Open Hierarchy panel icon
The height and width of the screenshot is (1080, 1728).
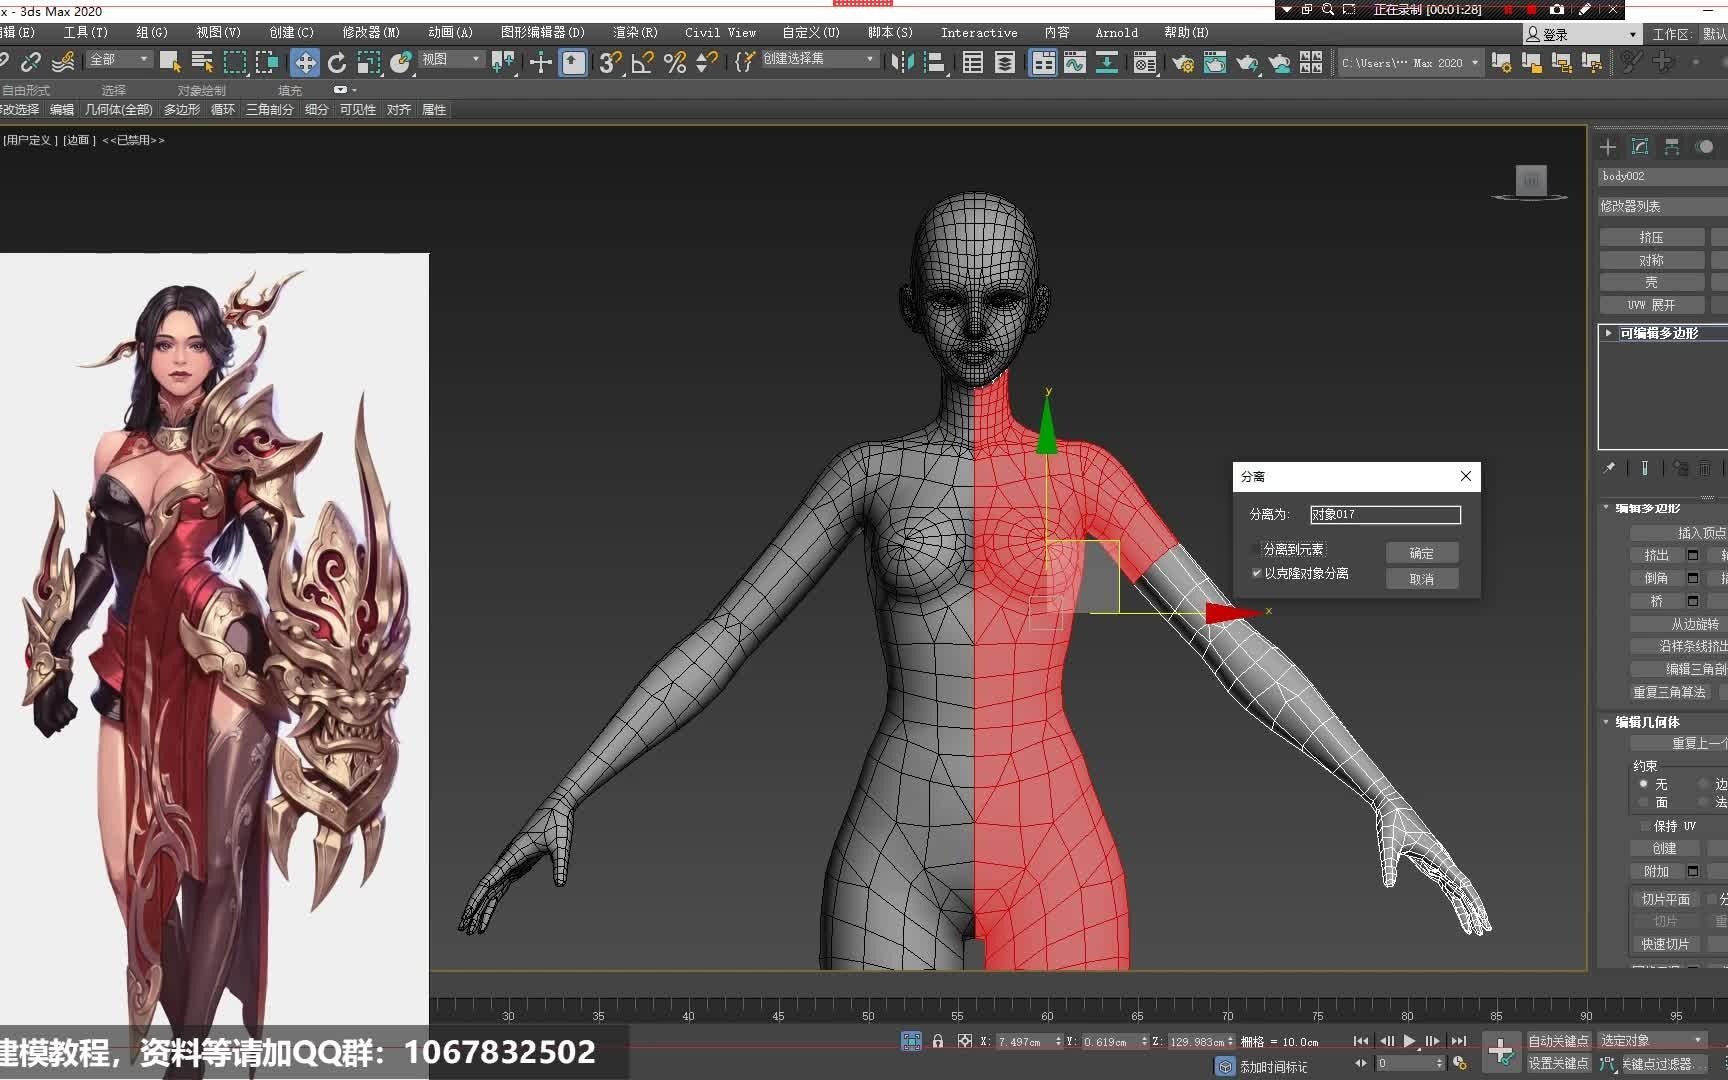tap(1672, 147)
